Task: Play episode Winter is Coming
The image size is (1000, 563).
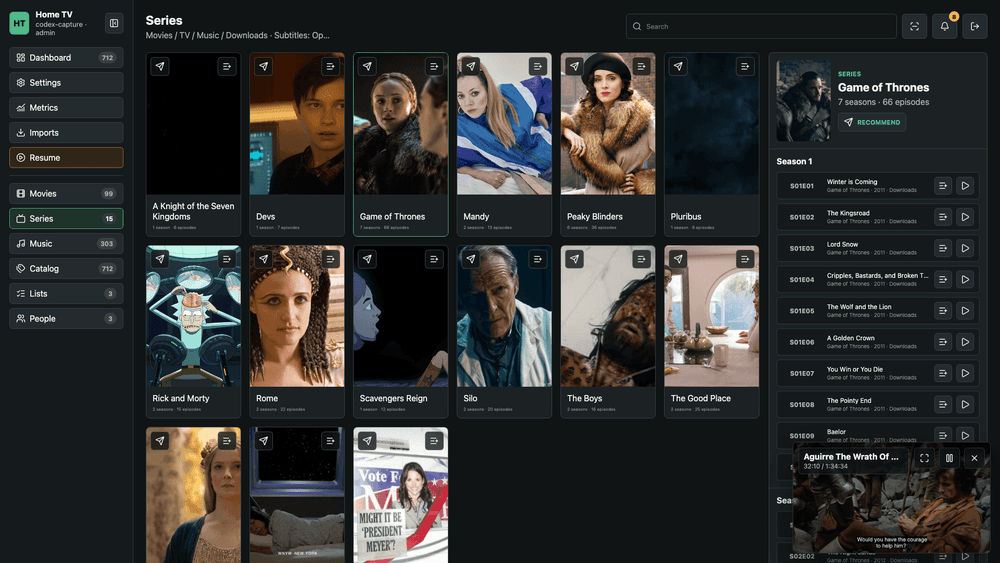Action: tap(965, 186)
